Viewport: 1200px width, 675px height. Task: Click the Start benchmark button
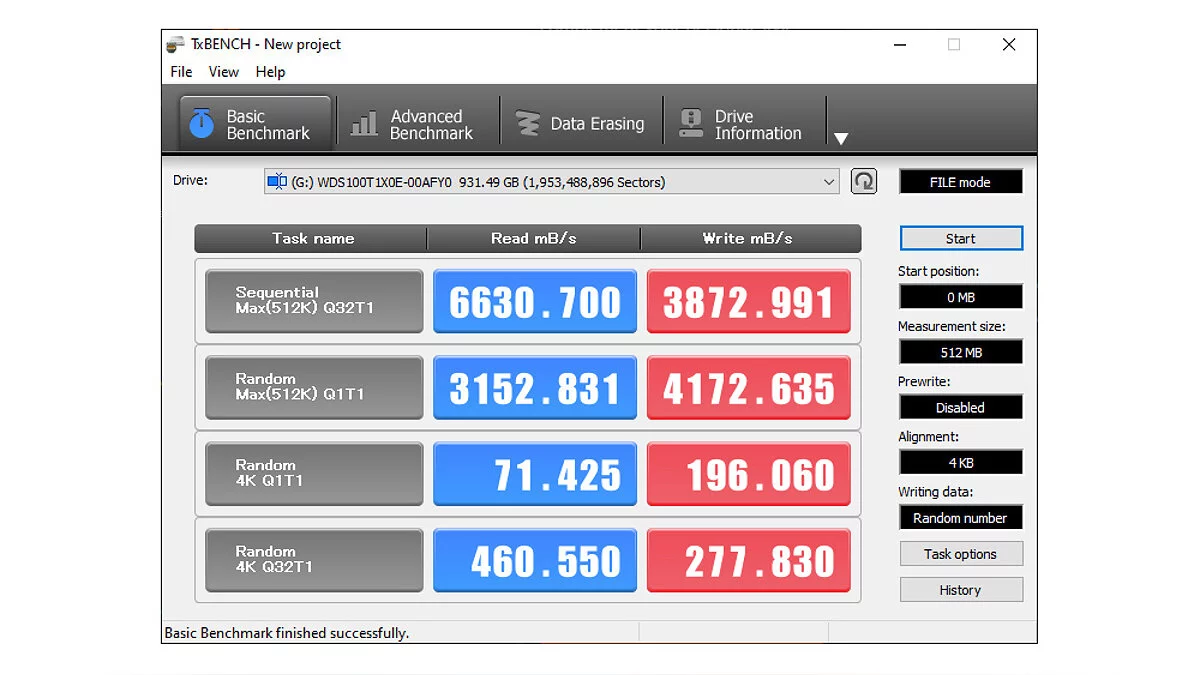(960, 239)
